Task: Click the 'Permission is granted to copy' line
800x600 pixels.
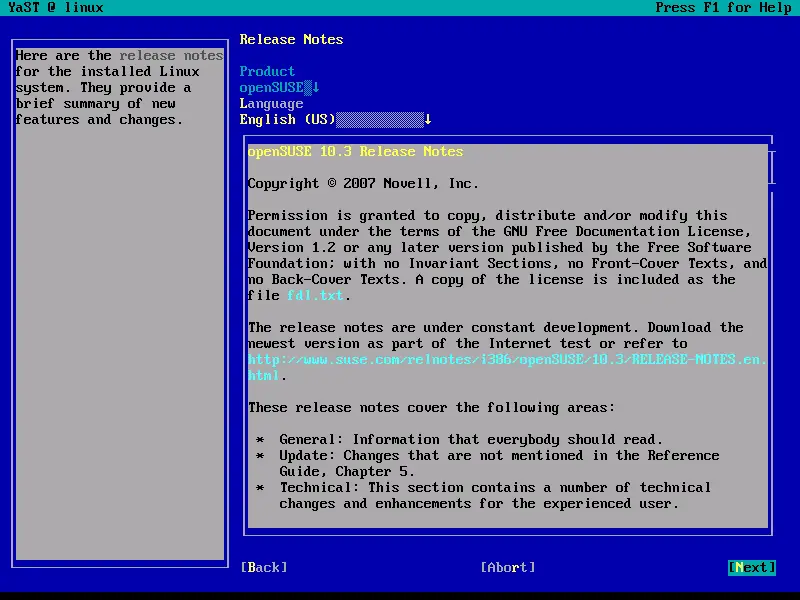Action: coord(487,215)
